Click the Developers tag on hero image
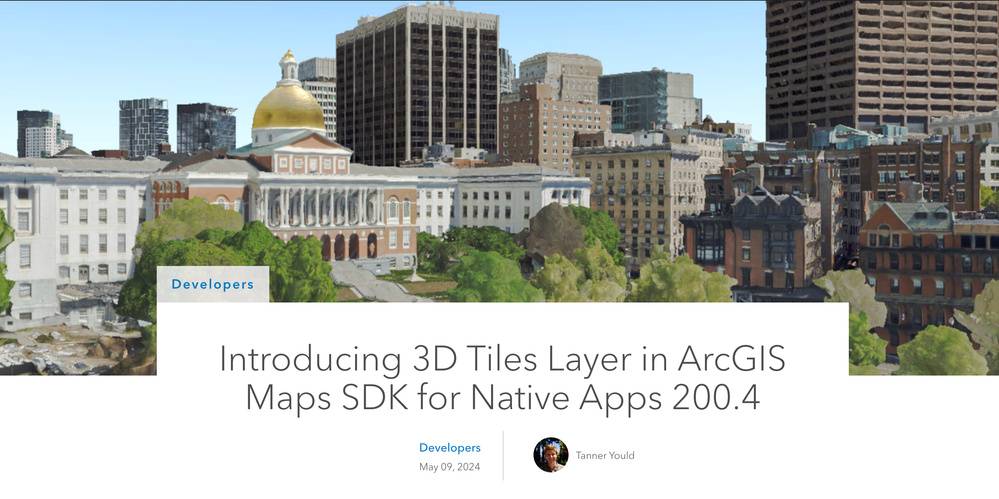This screenshot has height=499, width=999. click(x=213, y=284)
